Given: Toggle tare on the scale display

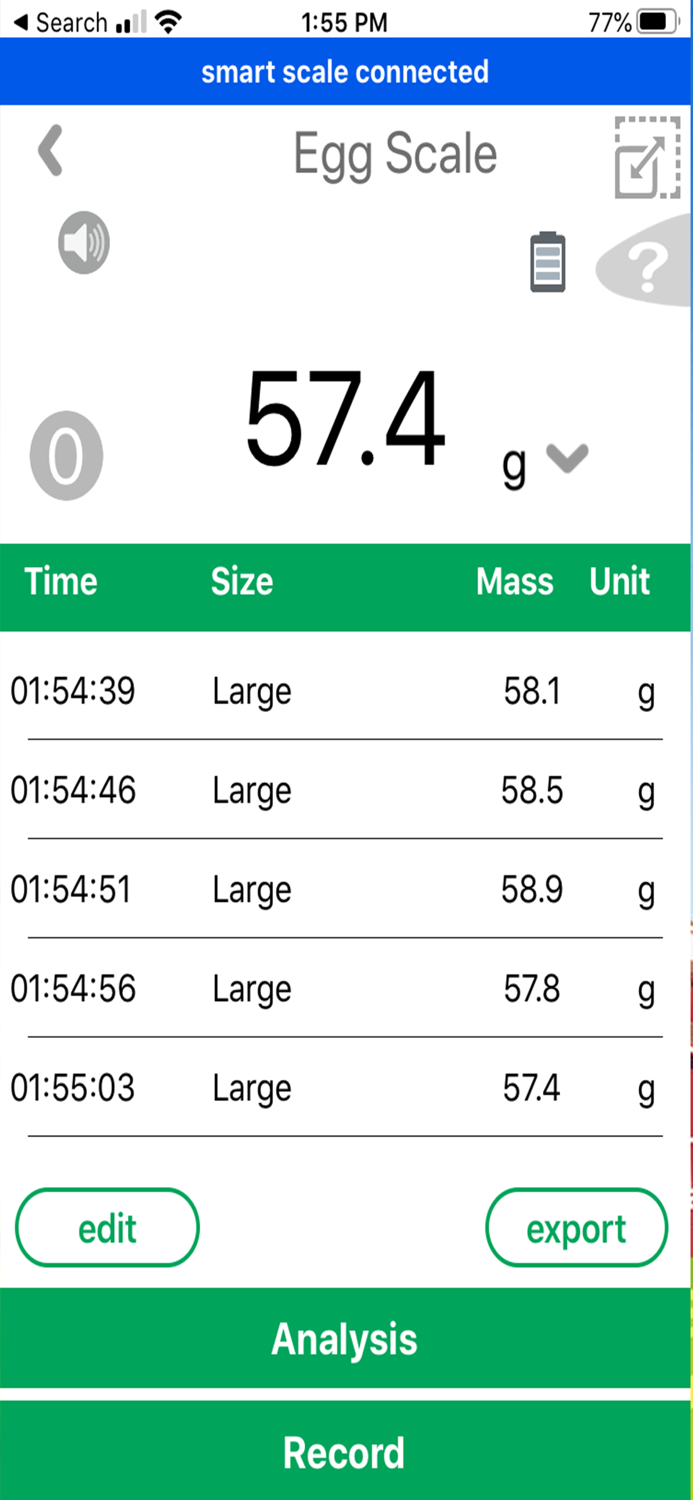Looking at the screenshot, I should [66, 456].
